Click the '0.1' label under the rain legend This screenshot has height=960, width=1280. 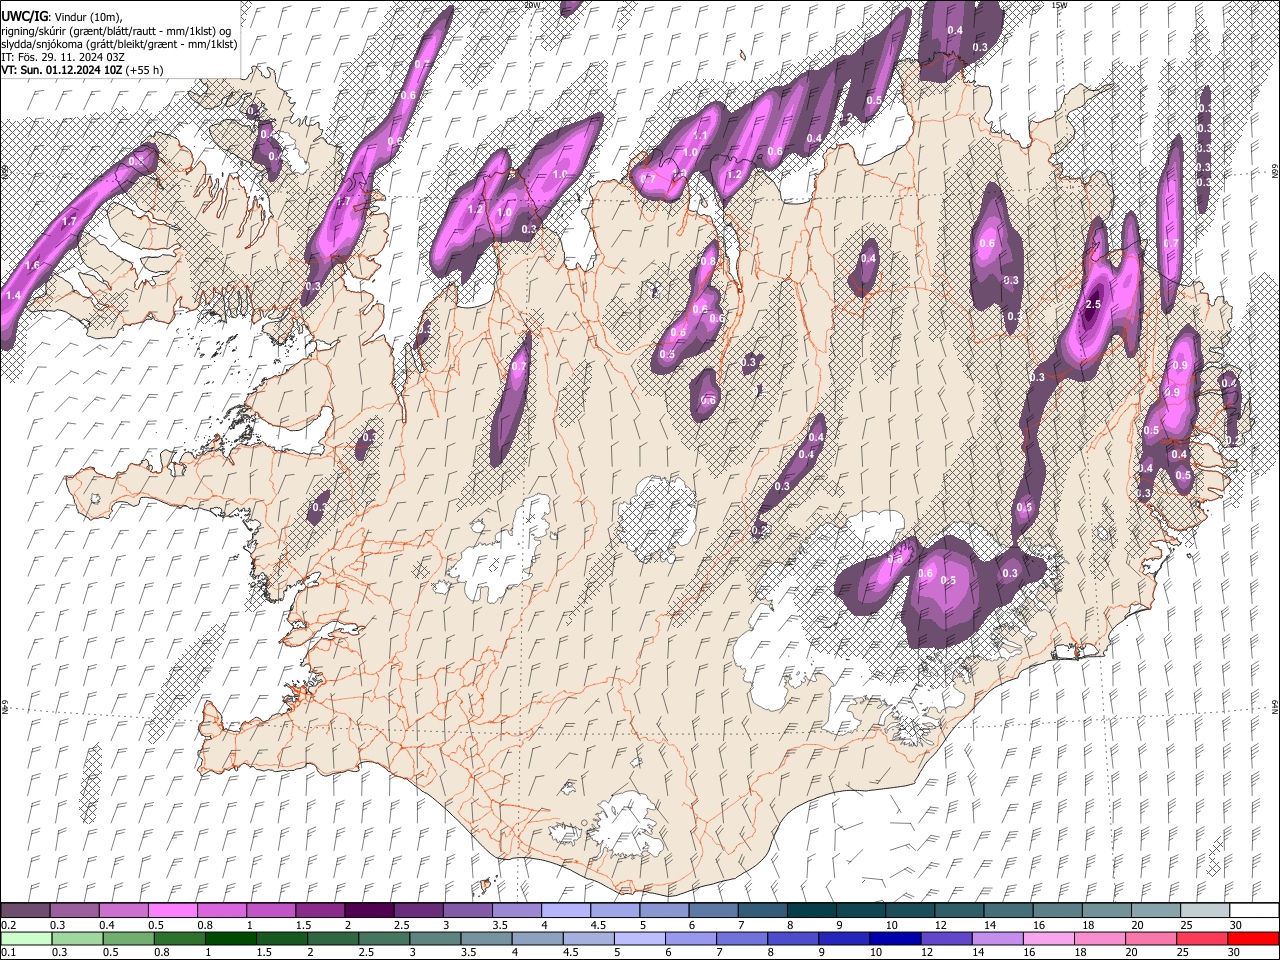click(9, 952)
